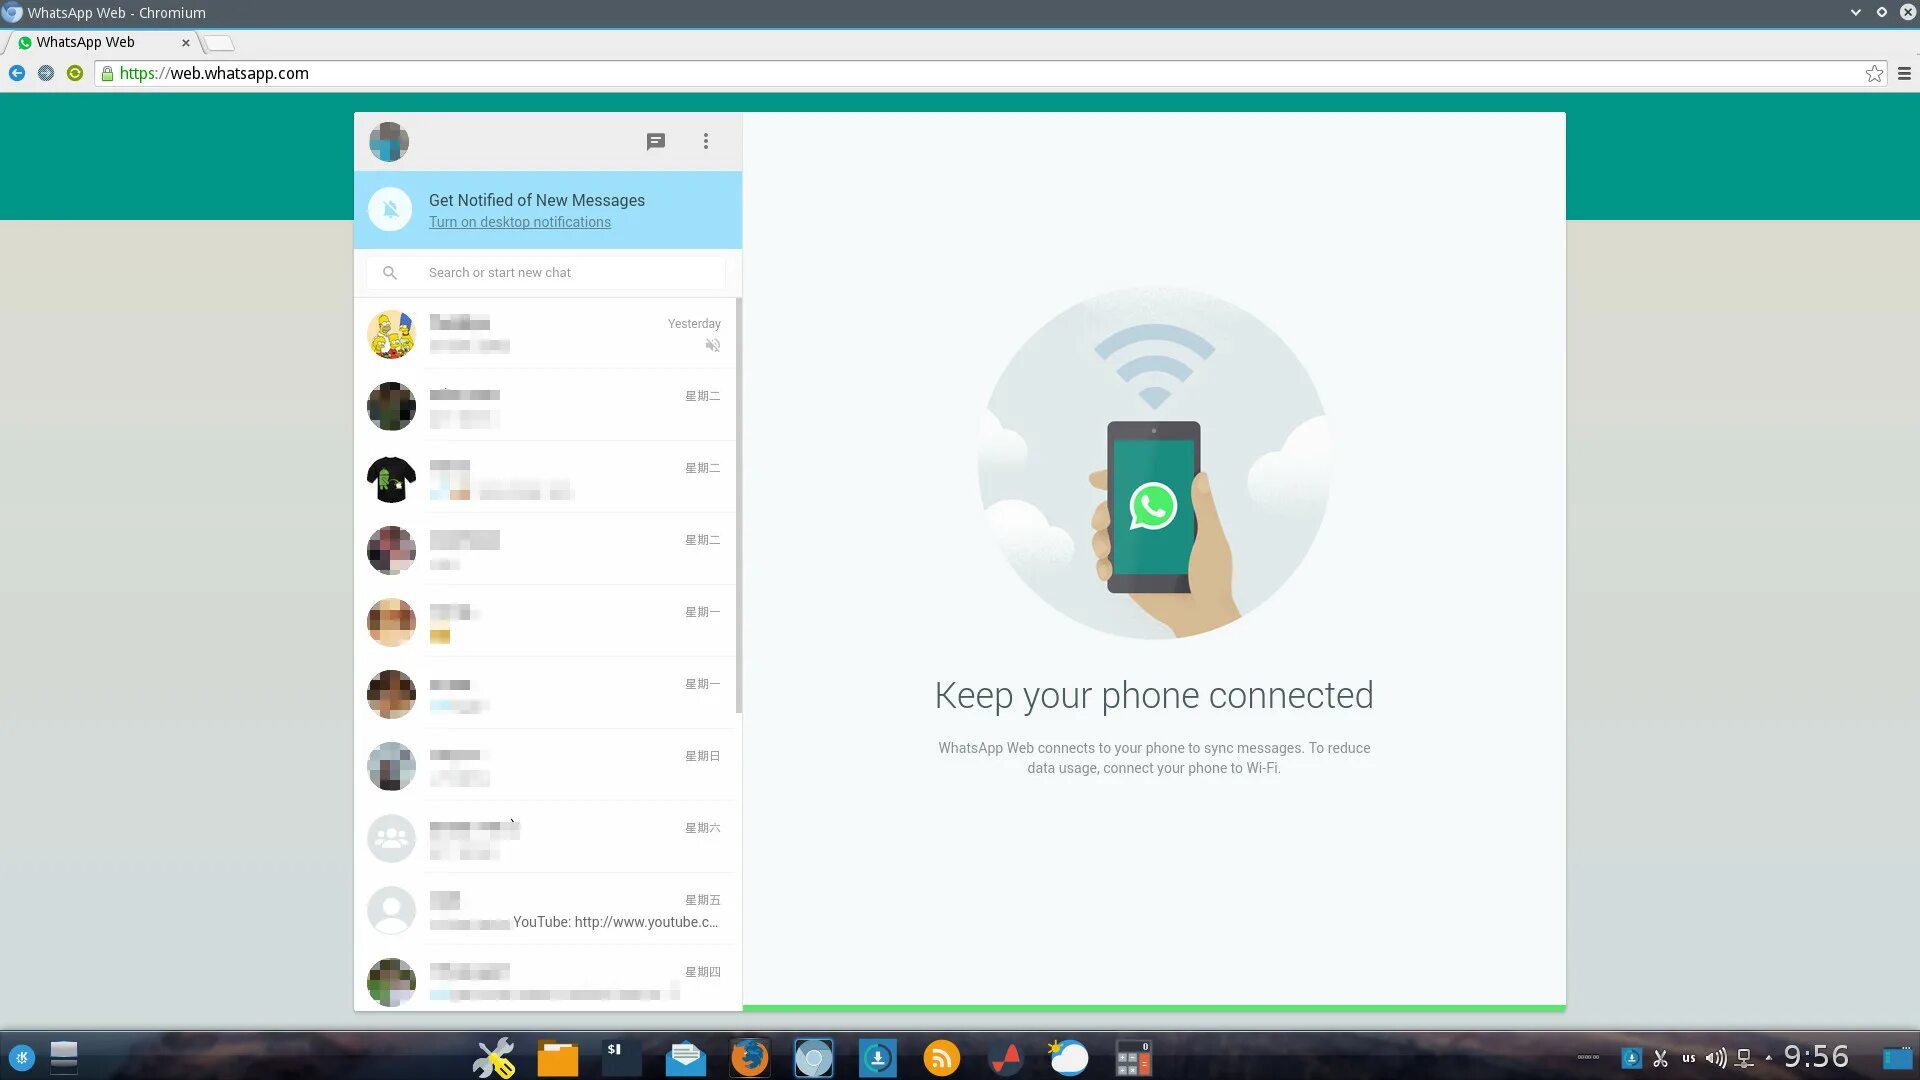Click the muted speaker icon on first chat
Image resolution: width=1920 pixels, height=1080 pixels.
pyautogui.click(x=712, y=345)
